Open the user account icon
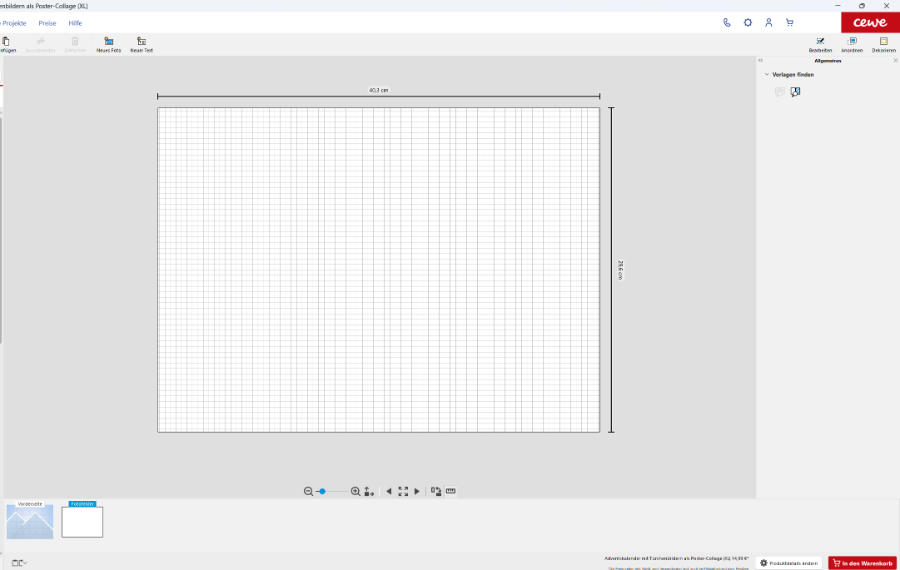 point(769,23)
